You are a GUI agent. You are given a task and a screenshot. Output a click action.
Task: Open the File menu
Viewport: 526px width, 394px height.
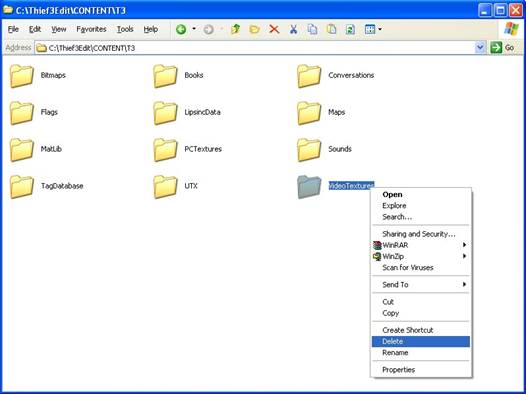(13, 30)
